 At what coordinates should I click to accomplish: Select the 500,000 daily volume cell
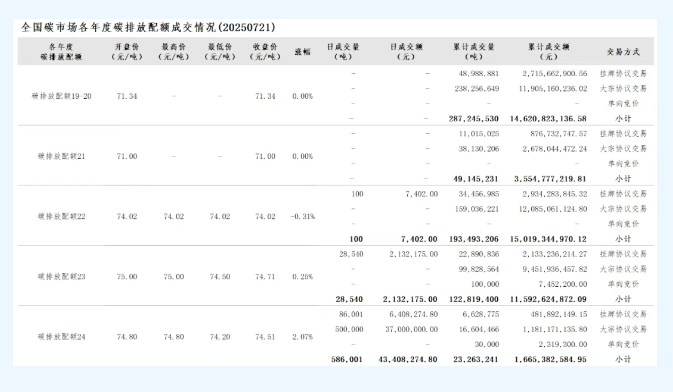349,329
